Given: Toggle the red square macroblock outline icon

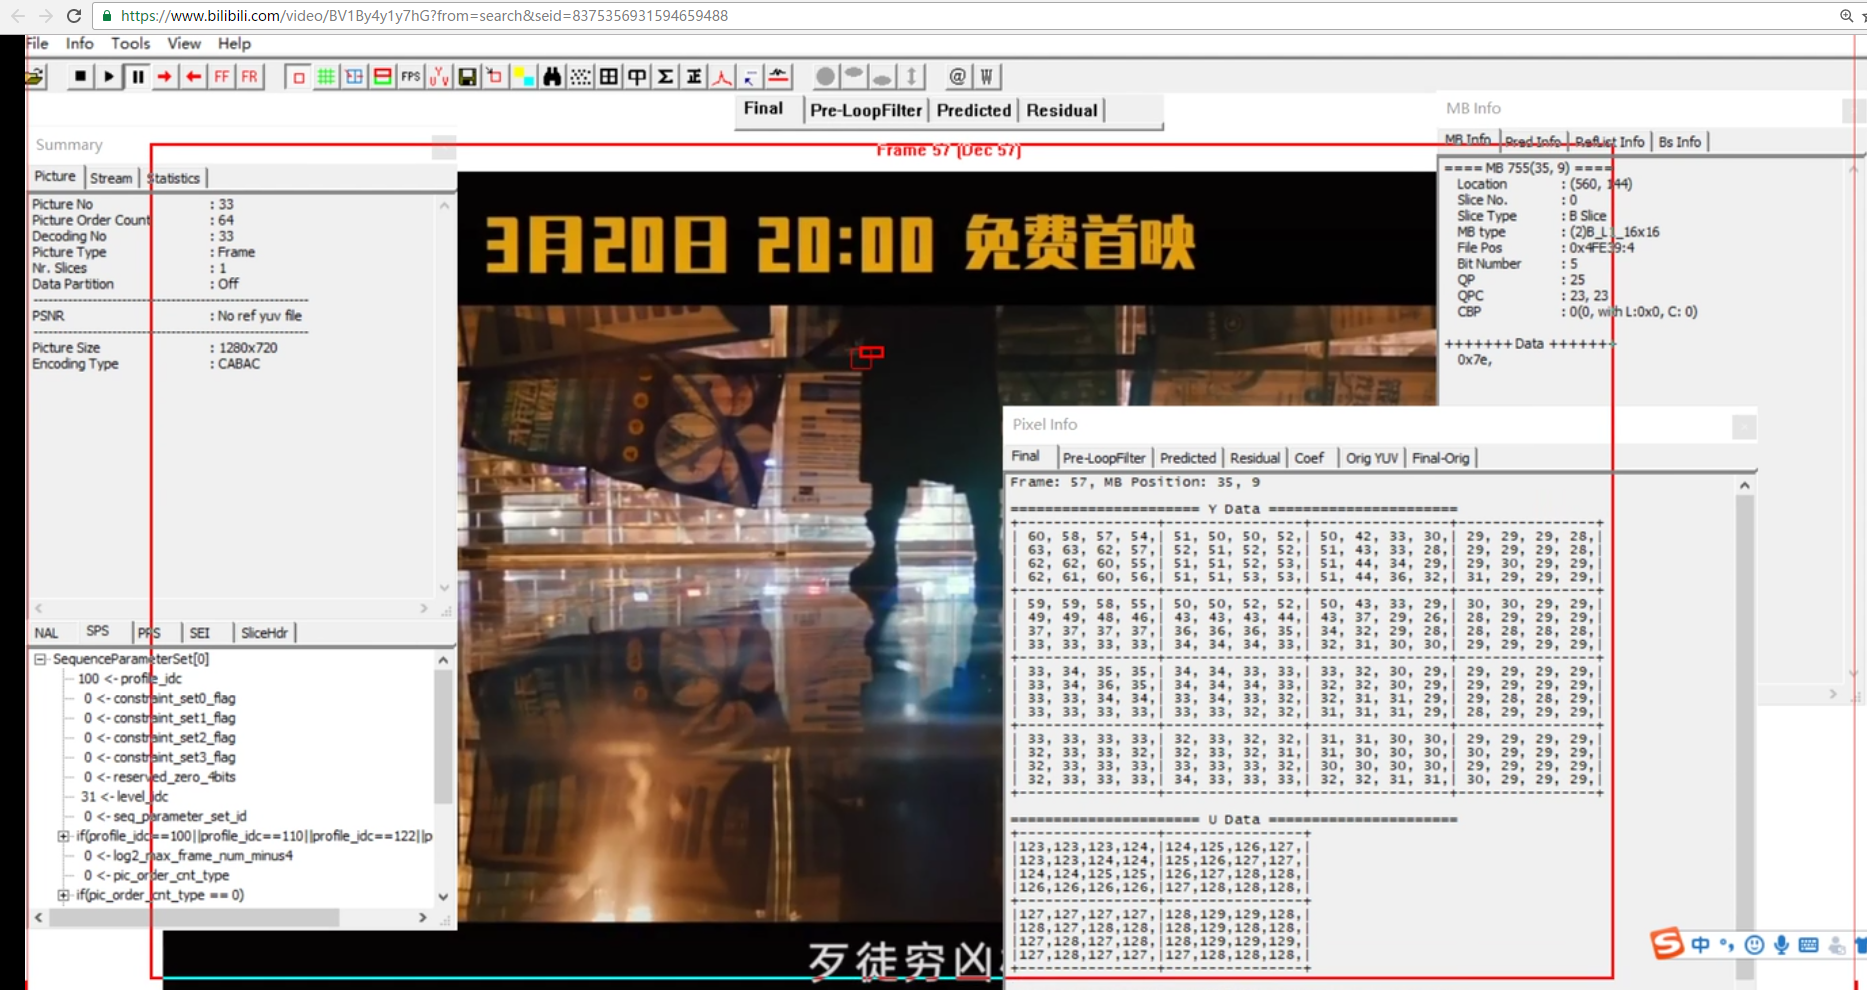Looking at the screenshot, I should coord(298,77).
